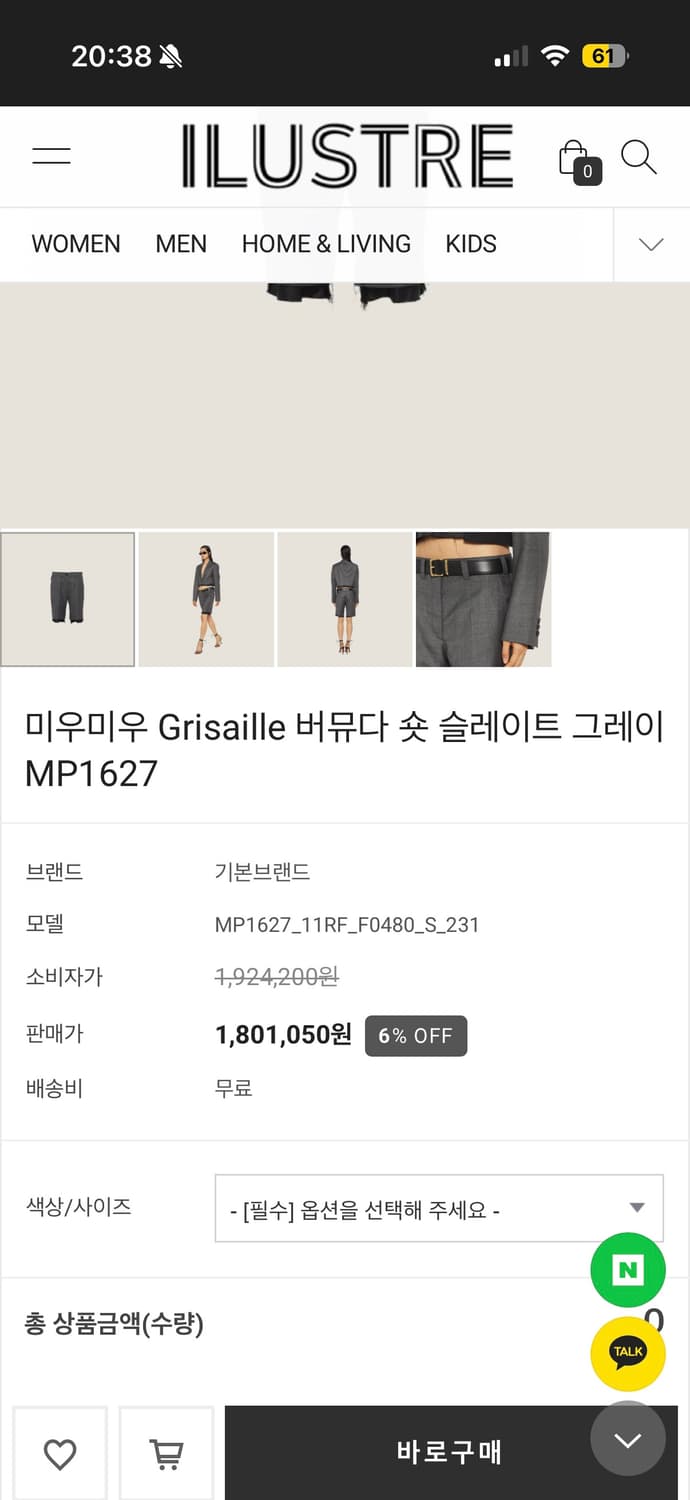Open the Naver chat floating button

[x=628, y=1270]
